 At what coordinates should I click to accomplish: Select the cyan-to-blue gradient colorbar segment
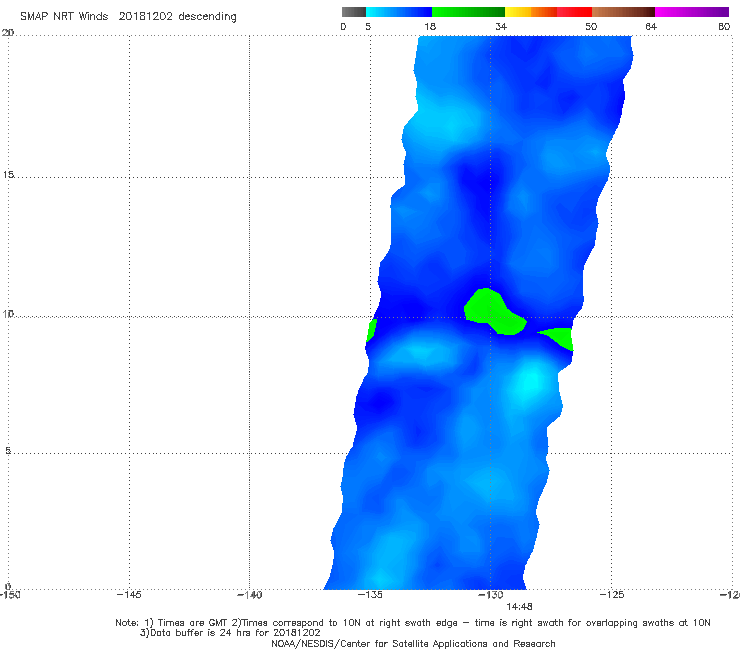399,12
